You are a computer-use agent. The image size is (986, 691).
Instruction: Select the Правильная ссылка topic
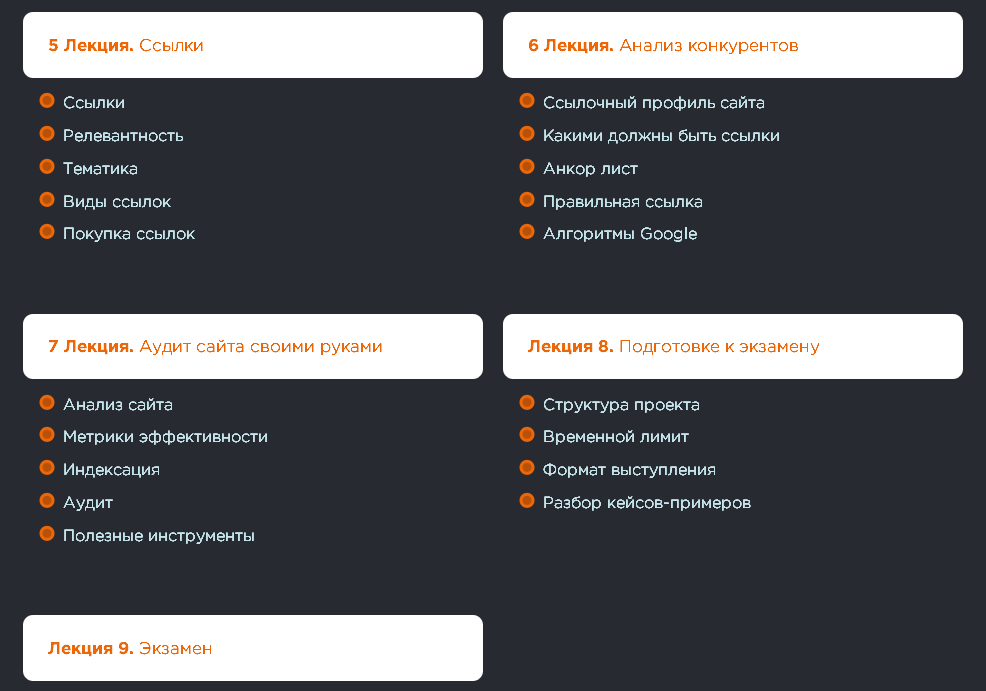(623, 202)
